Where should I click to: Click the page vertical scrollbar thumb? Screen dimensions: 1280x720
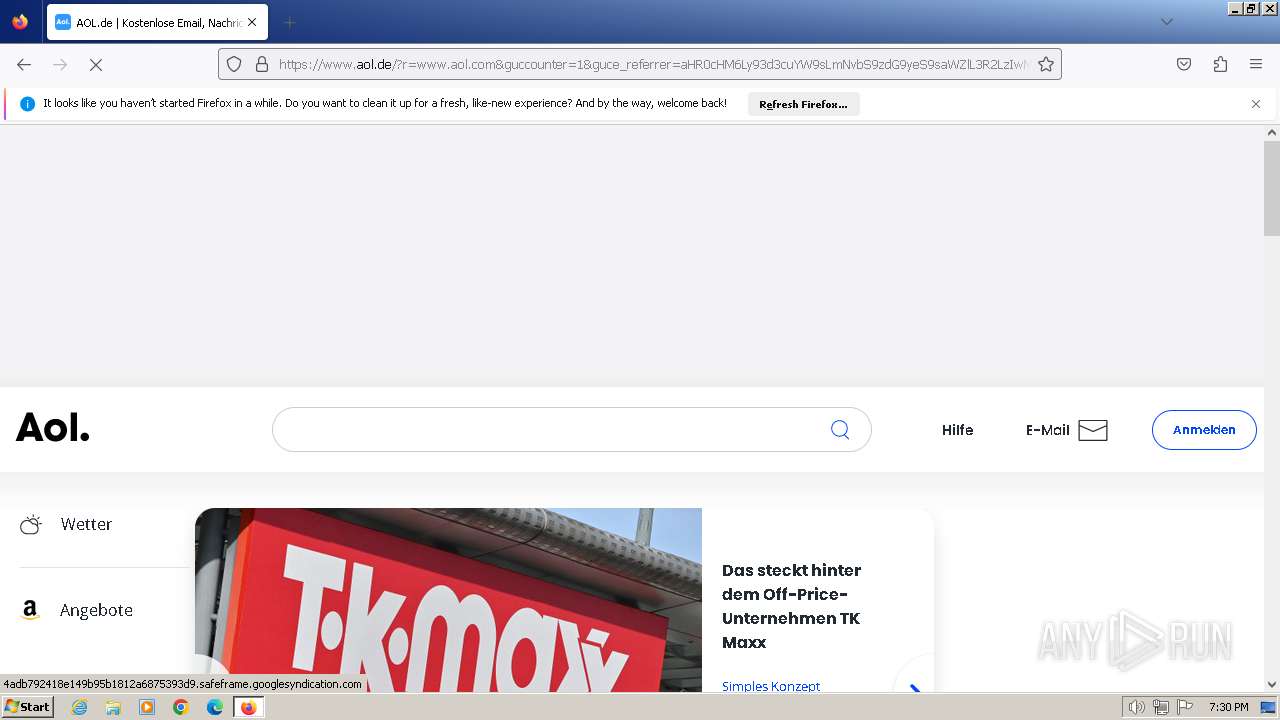point(1272,189)
